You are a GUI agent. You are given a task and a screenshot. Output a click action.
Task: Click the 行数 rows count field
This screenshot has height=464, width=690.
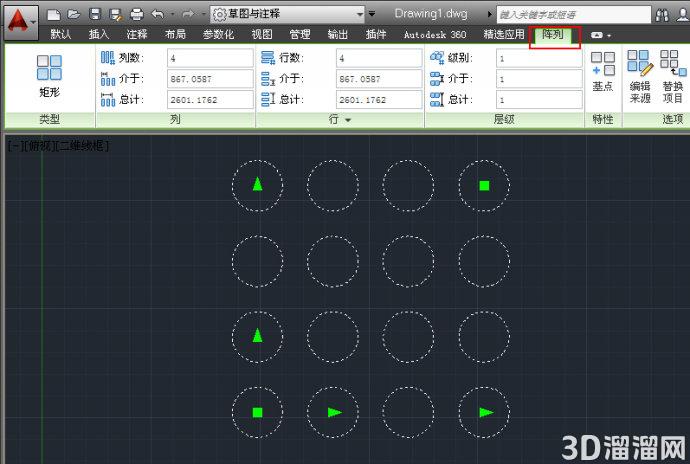click(x=379, y=58)
